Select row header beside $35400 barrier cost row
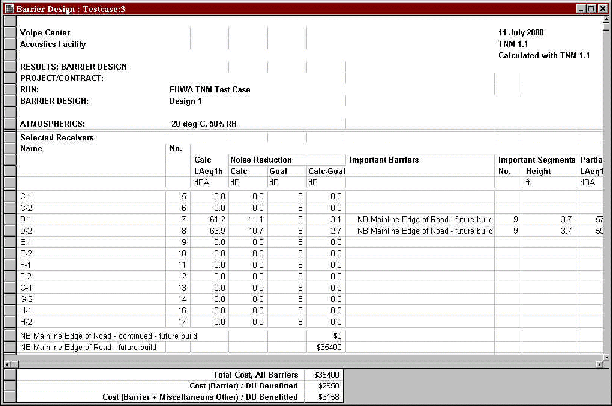Screen dimensions: 612x406 (10, 347)
